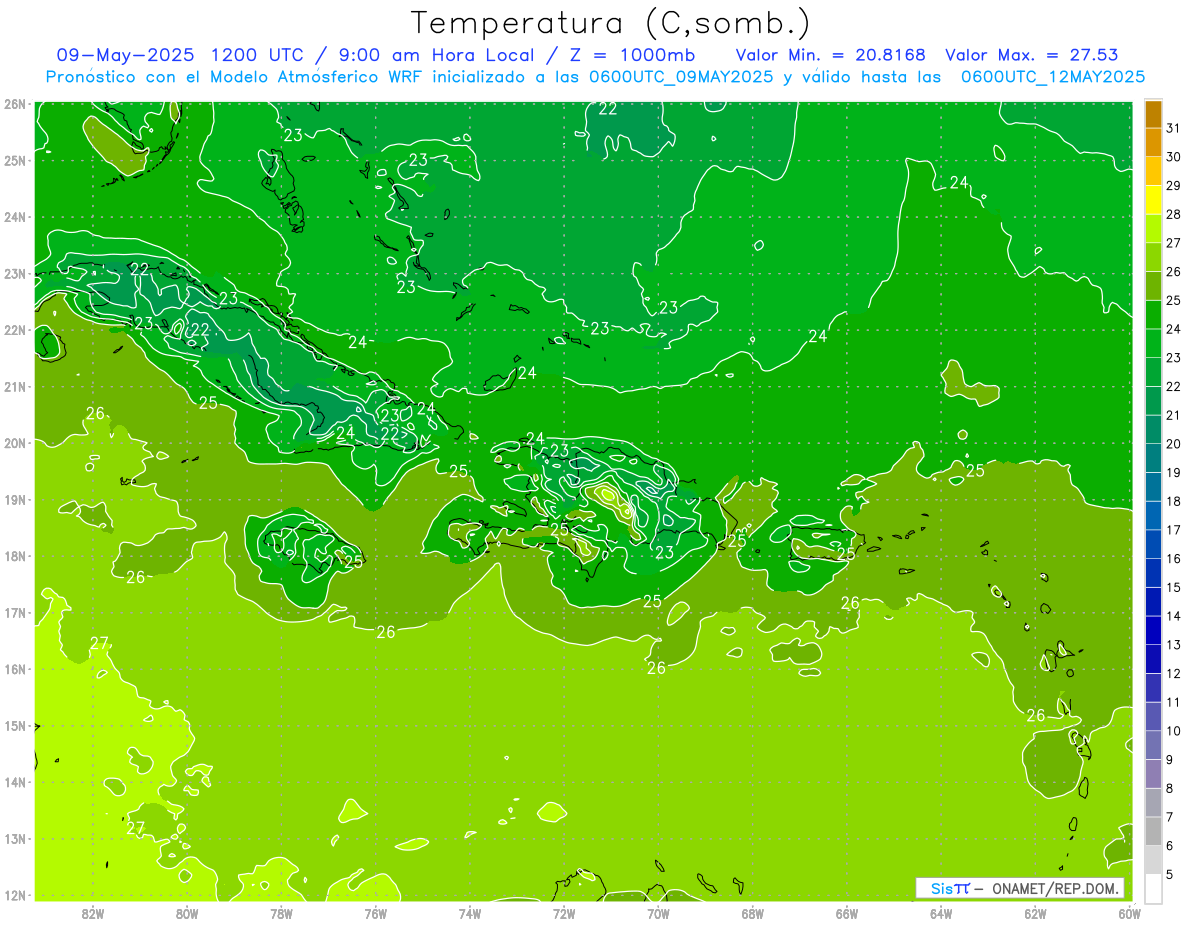
Task: Click the "26N" latitude axis label
Action: [15, 103]
